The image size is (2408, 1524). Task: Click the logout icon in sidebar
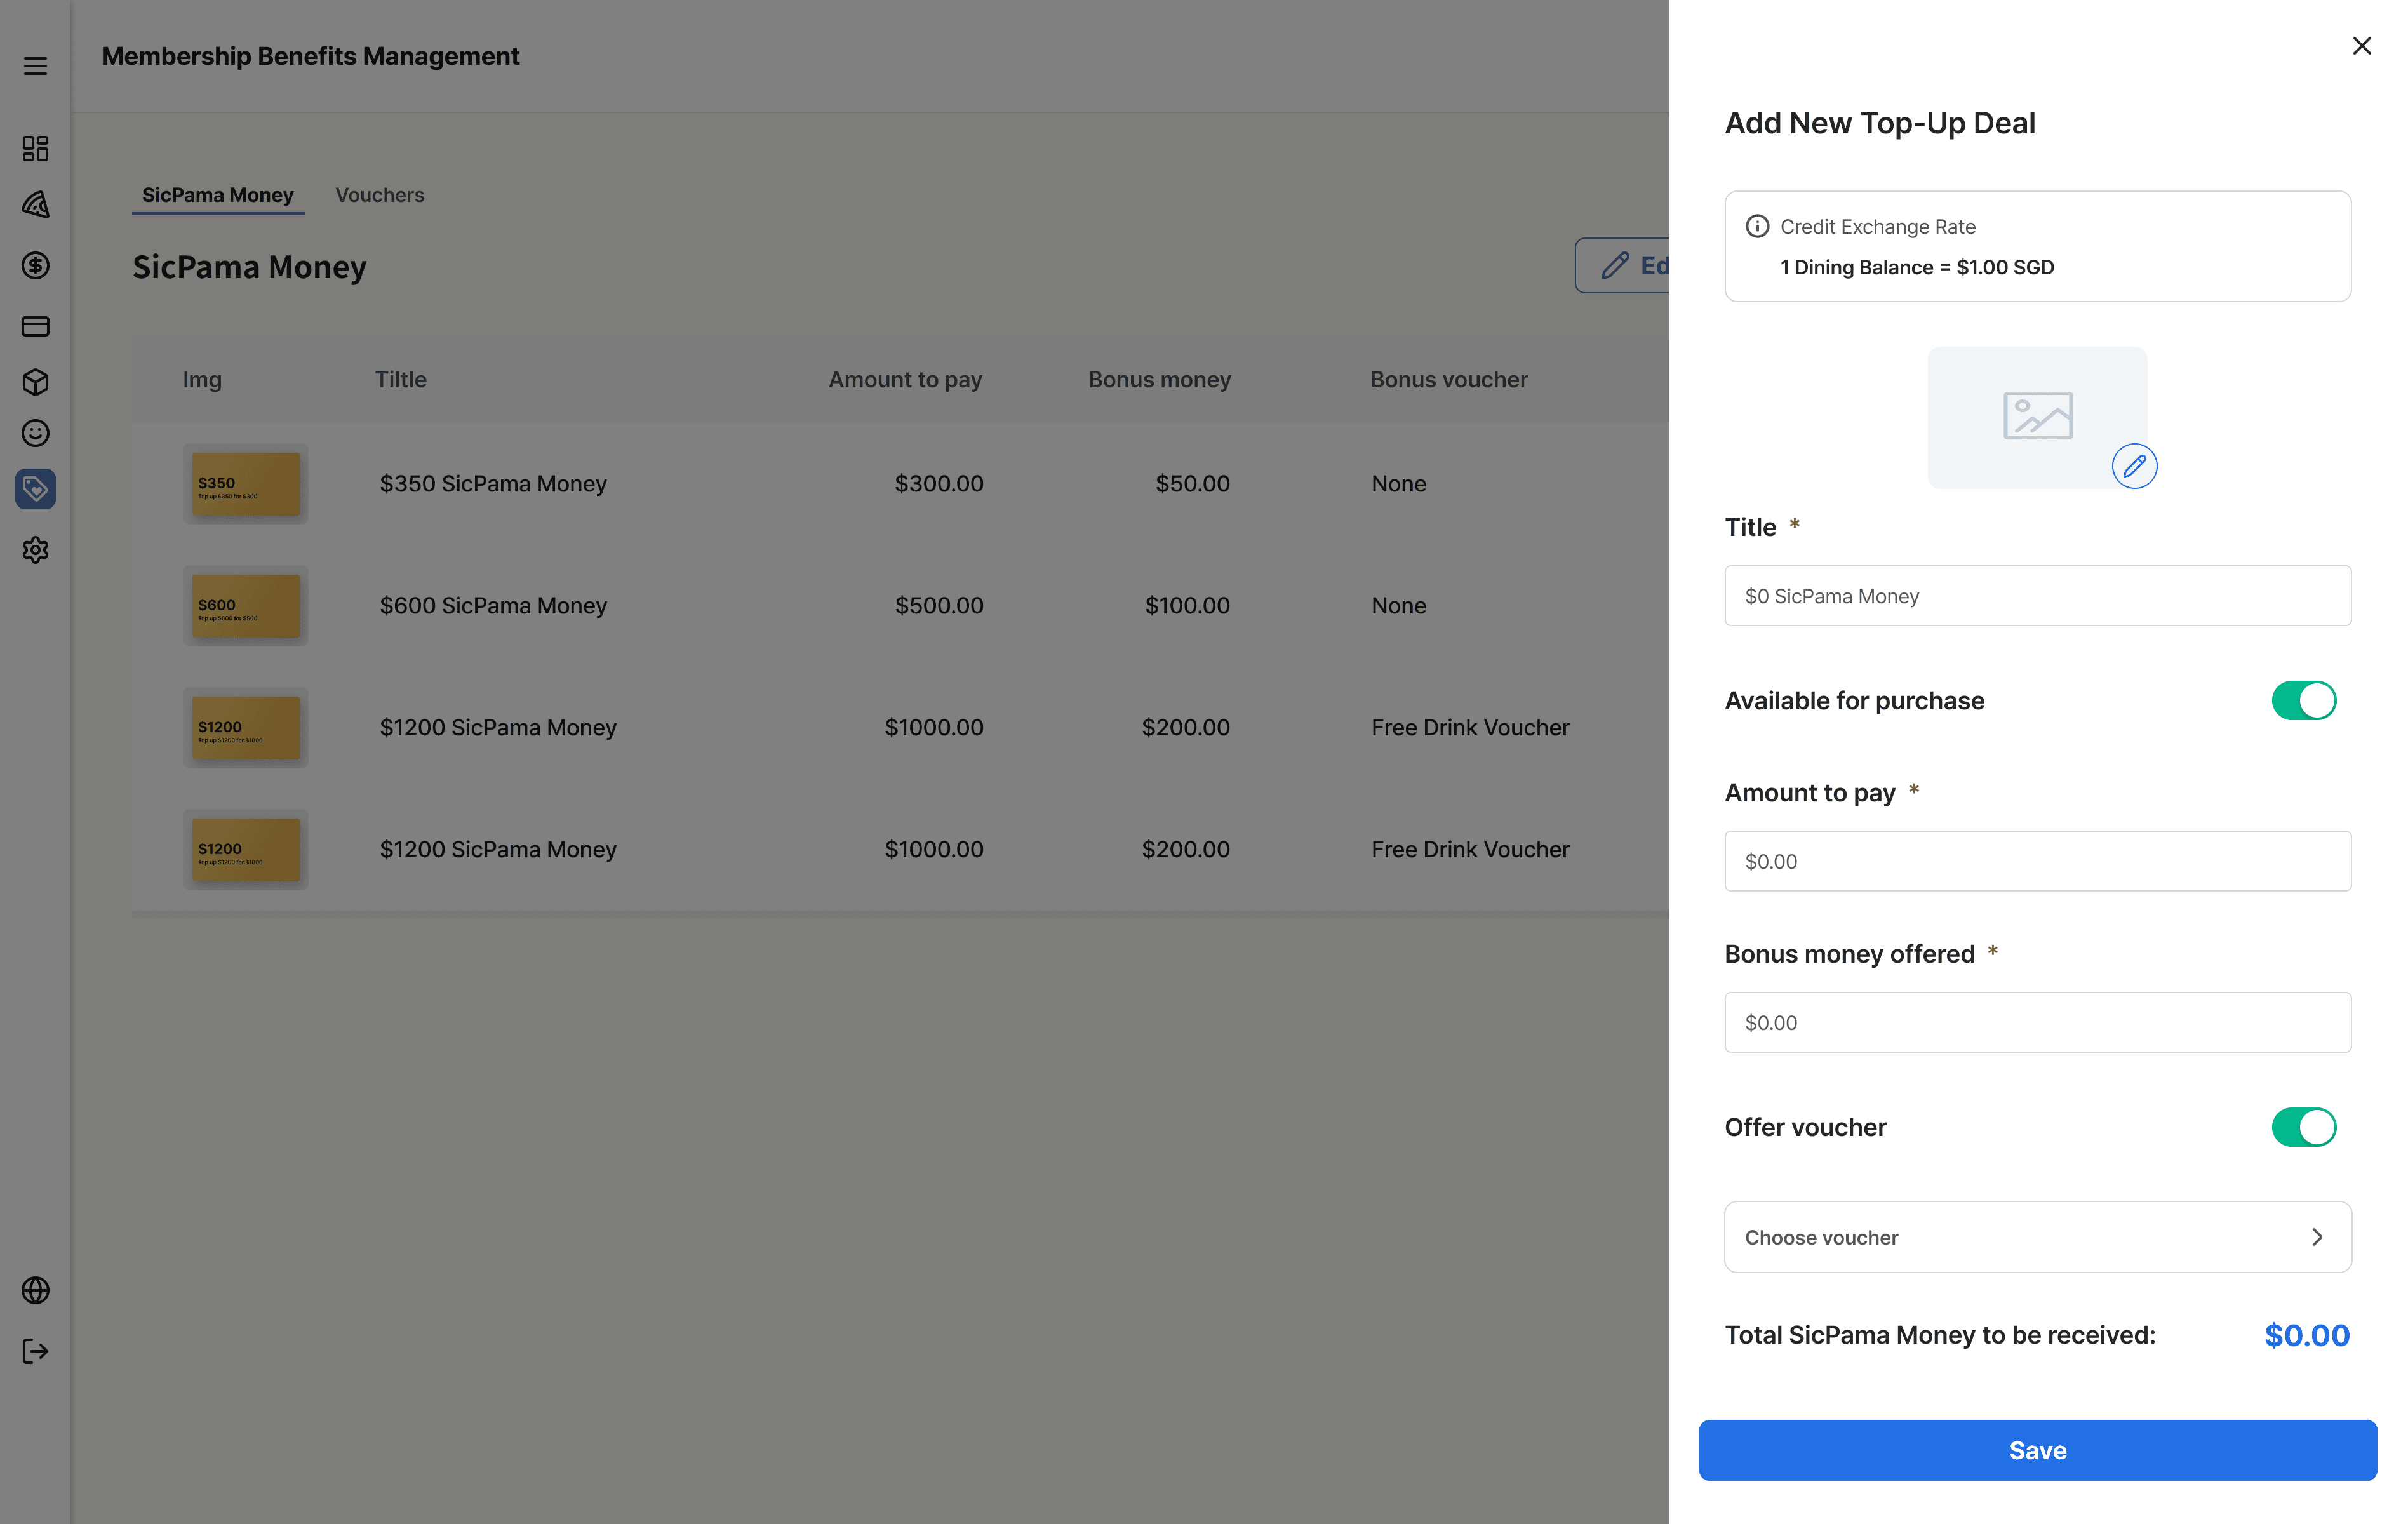click(35, 1351)
